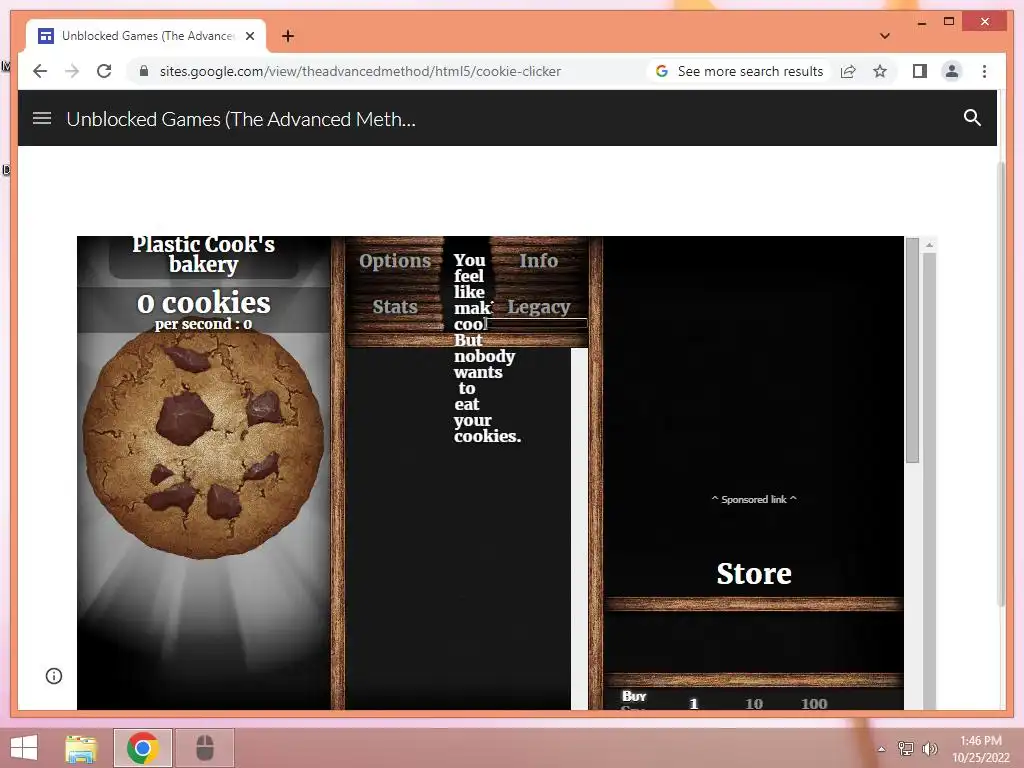The height and width of the screenshot is (768, 1024).
Task: Open the mouse app in taskbar
Action: point(204,748)
